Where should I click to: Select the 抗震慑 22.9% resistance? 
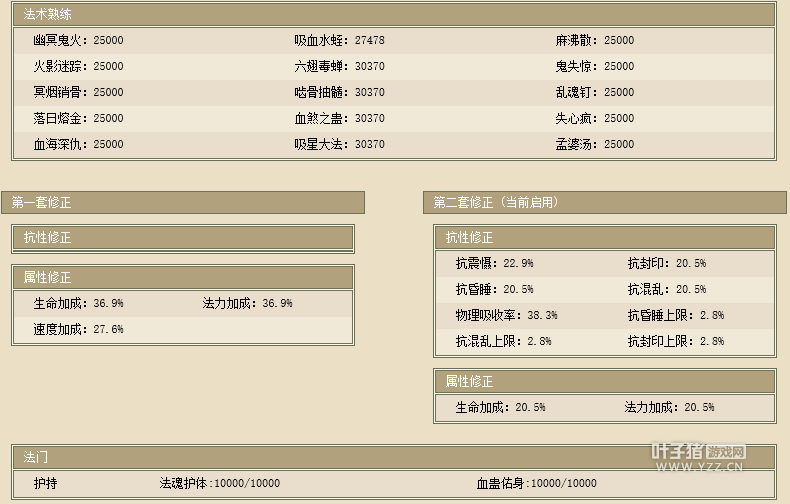click(494, 263)
